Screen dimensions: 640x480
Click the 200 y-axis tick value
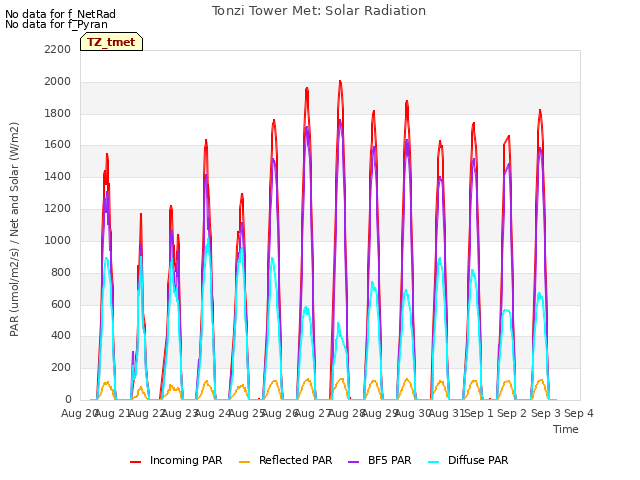click(x=61, y=368)
